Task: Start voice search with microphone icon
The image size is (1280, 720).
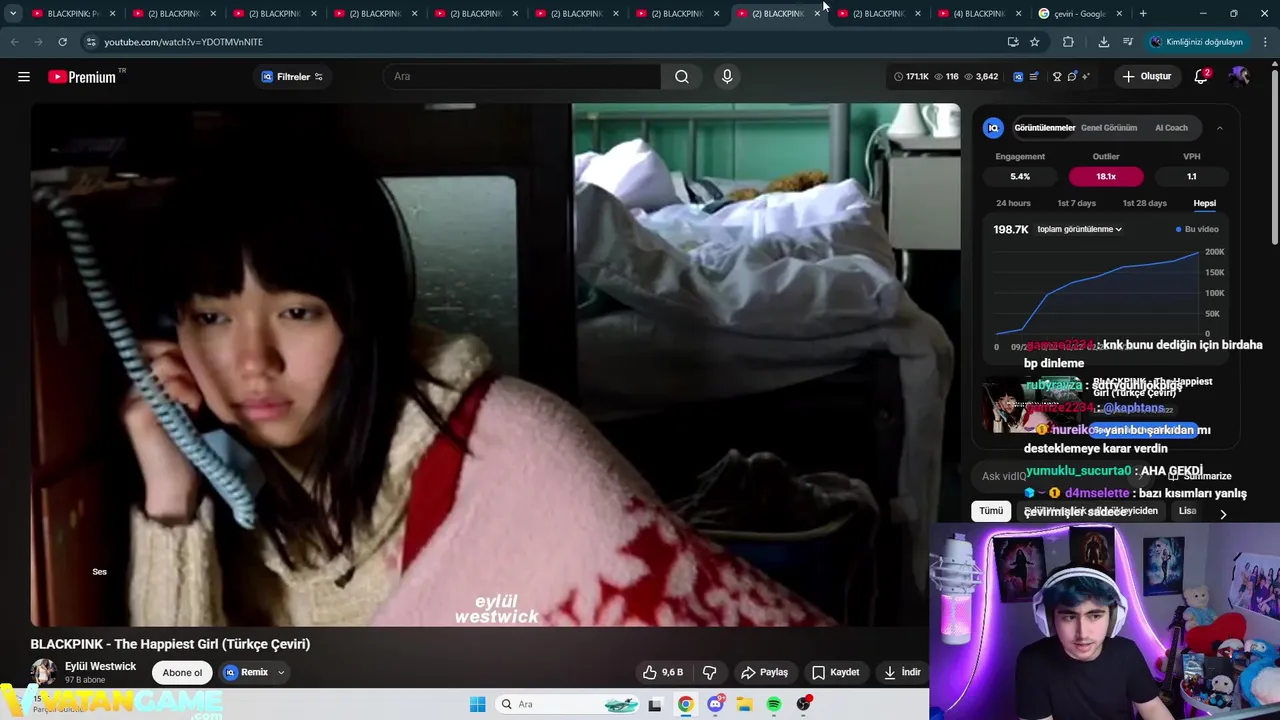Action: [x=727, y=77]
